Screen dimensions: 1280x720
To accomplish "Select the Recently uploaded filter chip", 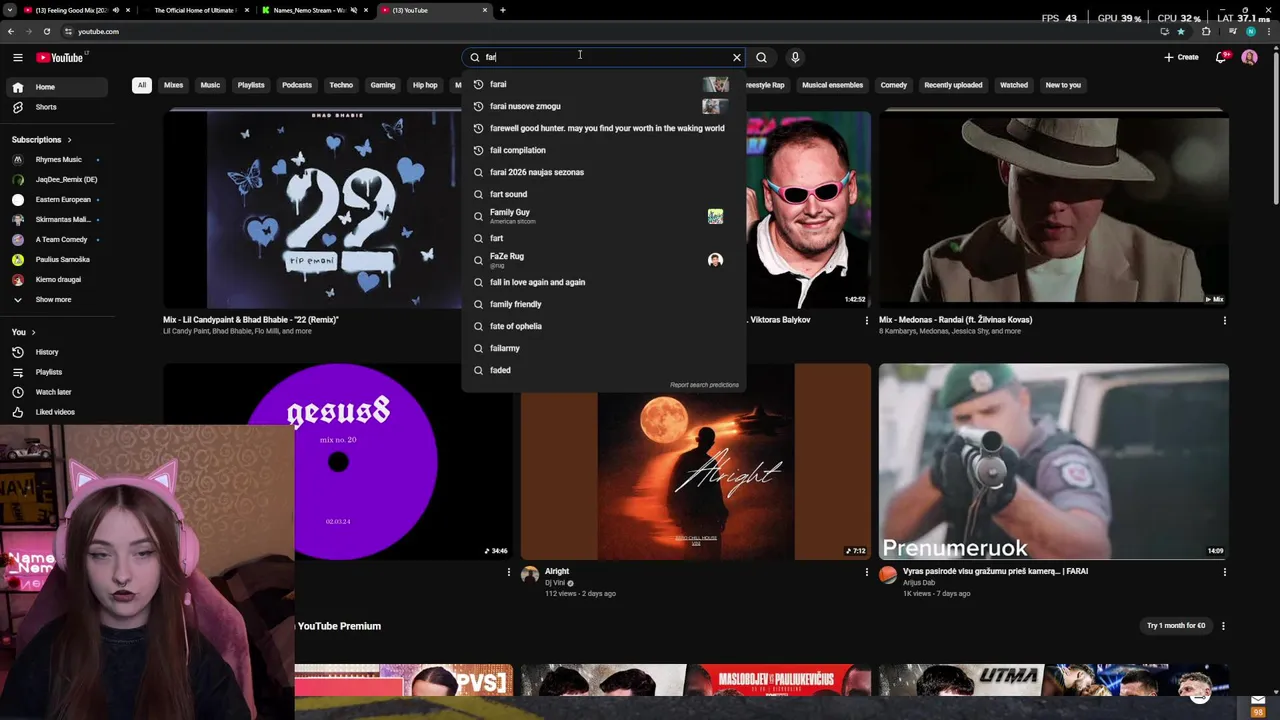I will point(953,85).
